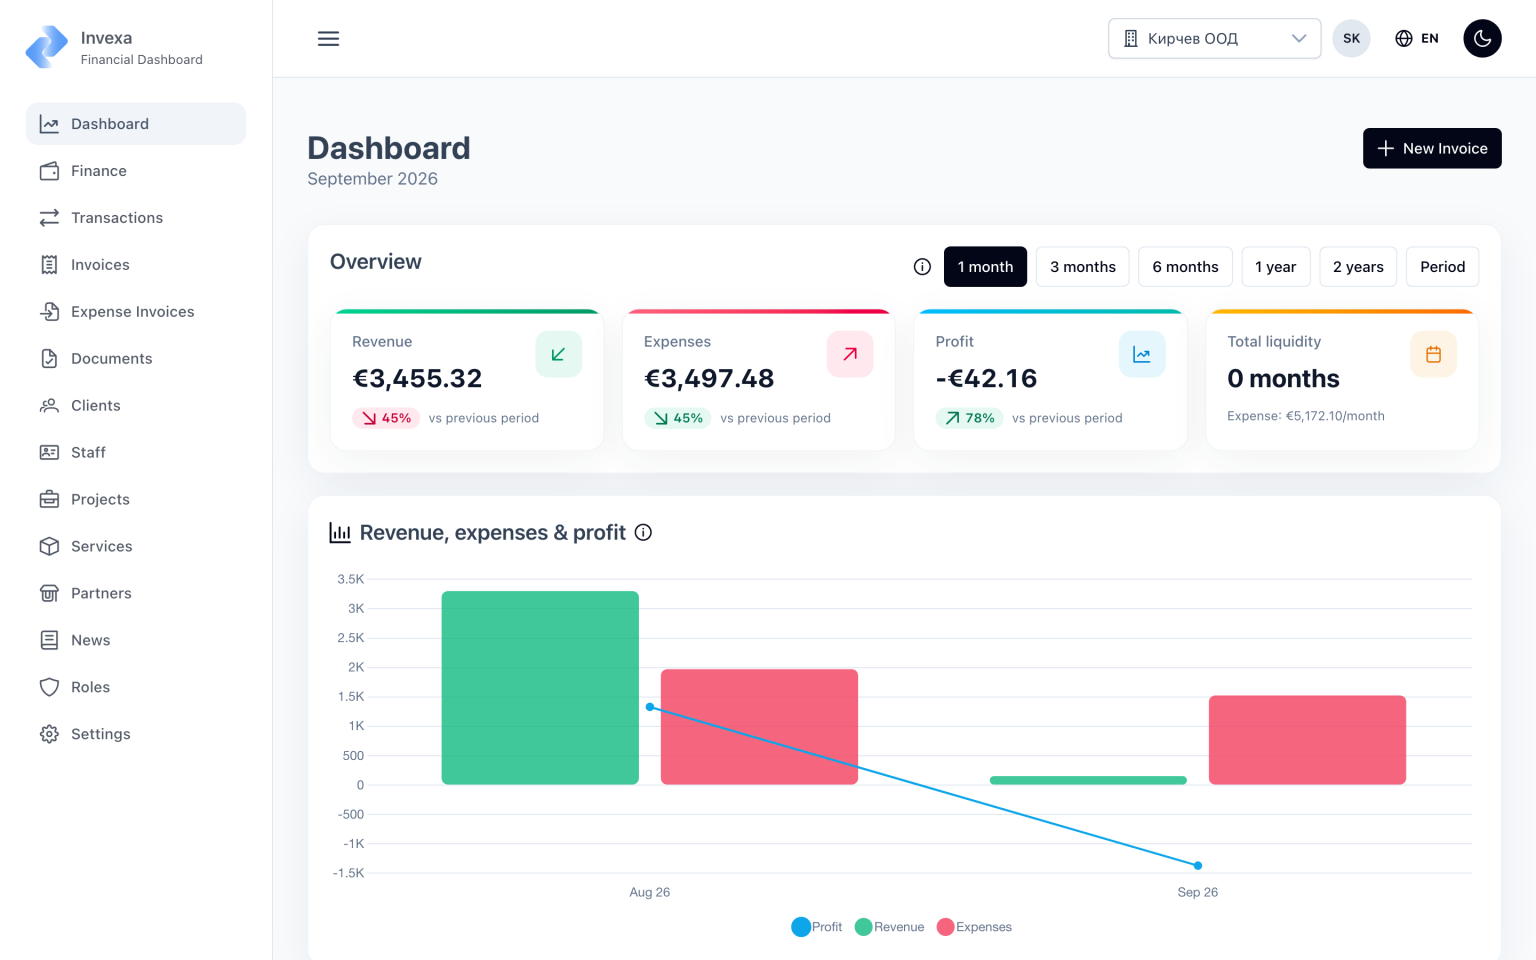Select the 3 months period

[1083, 267]
